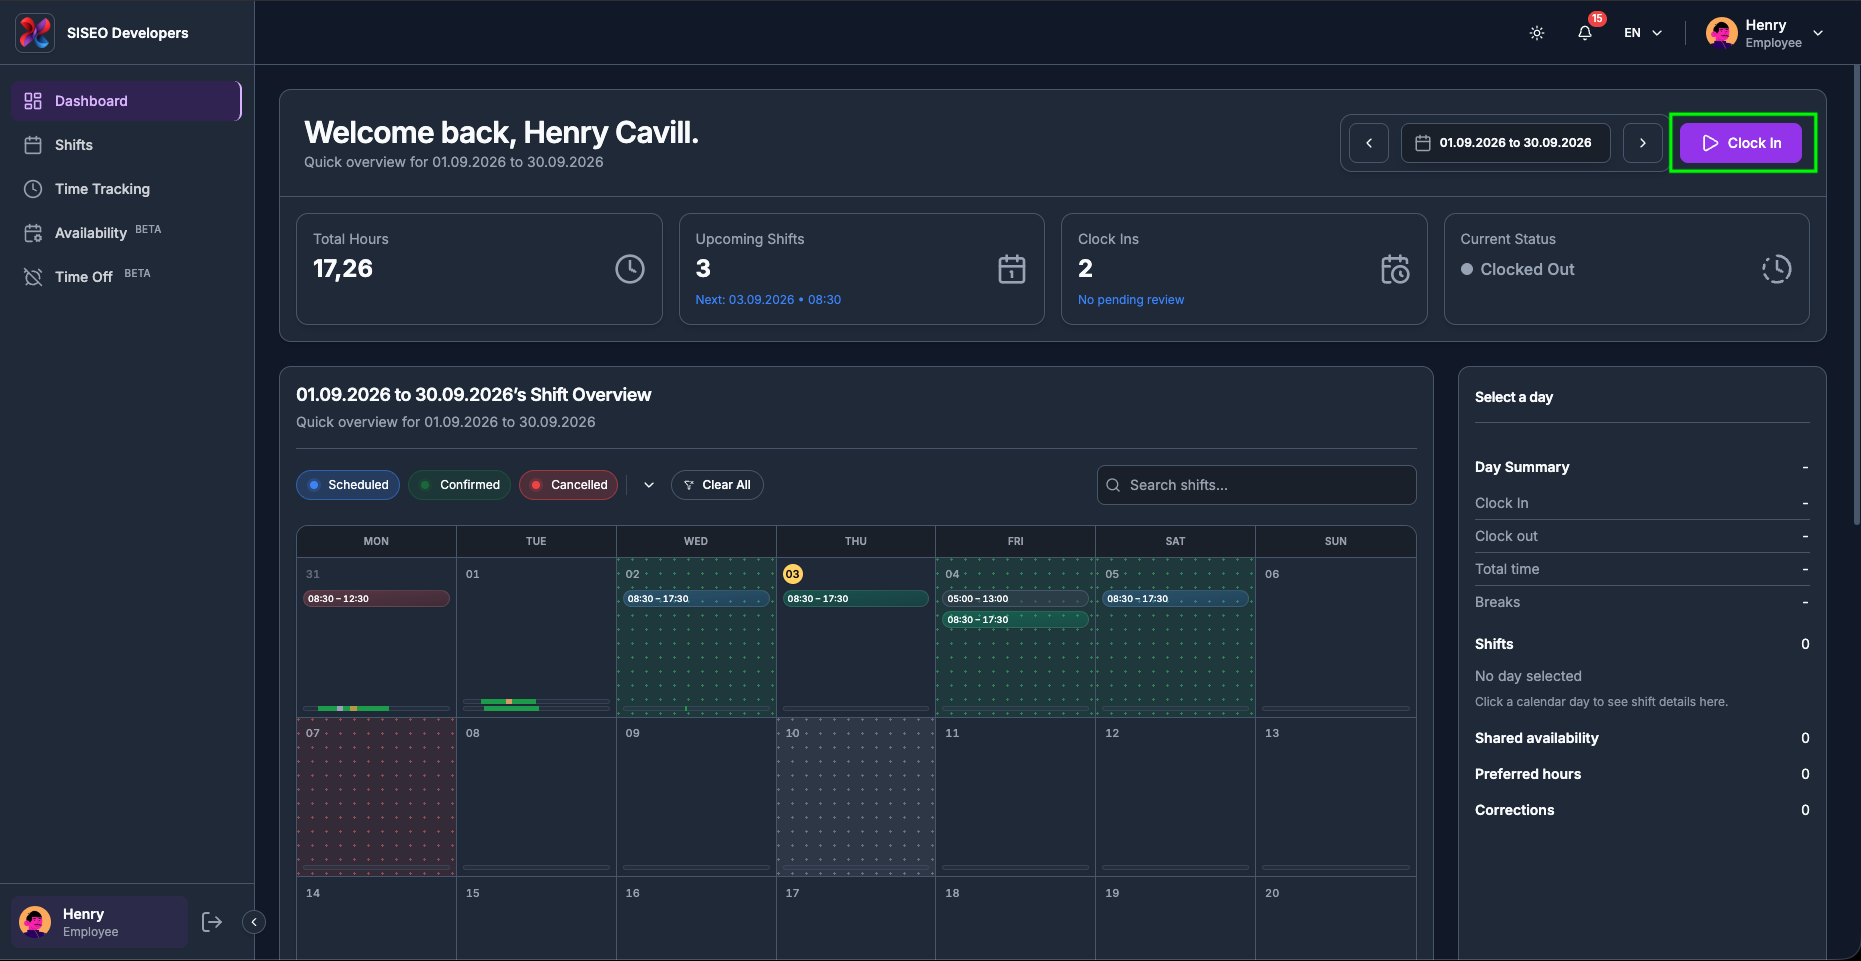The width and height of the screenshot is (1861, 961).
Task: Open Henry's profile menu in the header
Action: (x=1765, y=33)
